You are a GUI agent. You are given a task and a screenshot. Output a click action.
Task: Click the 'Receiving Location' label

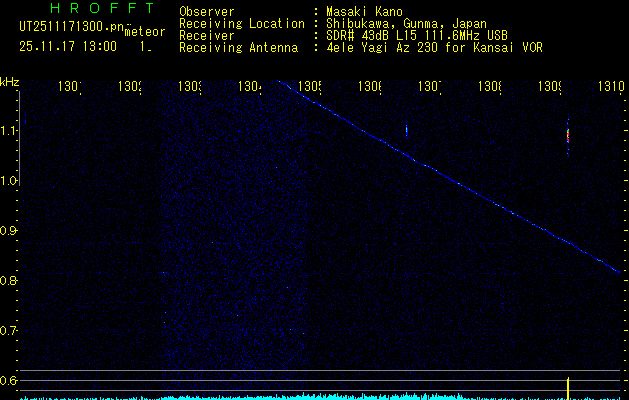point(242,24)
